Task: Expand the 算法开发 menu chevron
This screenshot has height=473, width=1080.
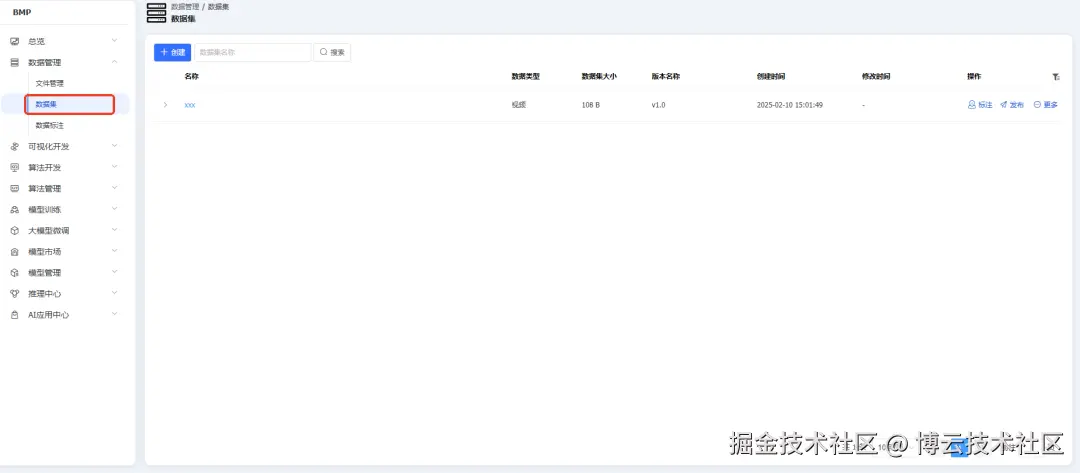Action: coord(114,167)
